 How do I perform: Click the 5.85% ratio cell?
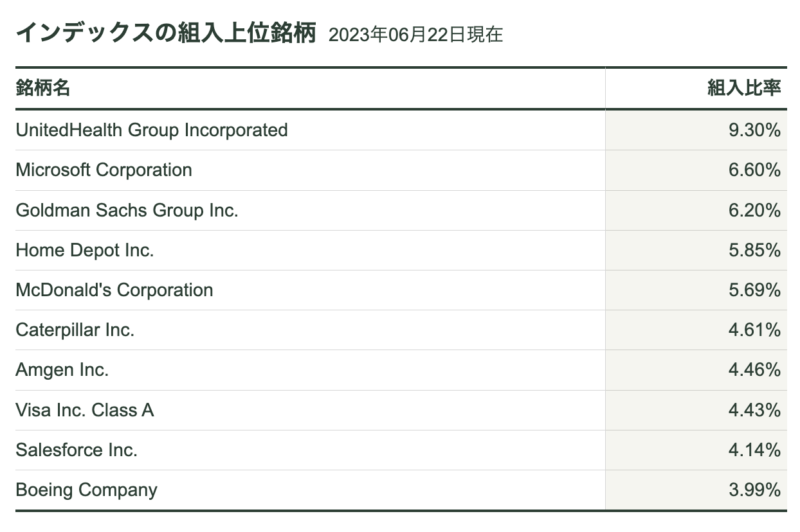point(754,250)
